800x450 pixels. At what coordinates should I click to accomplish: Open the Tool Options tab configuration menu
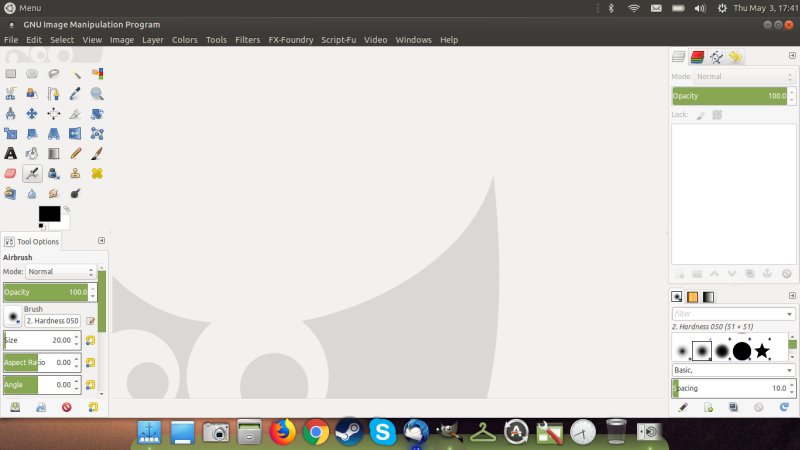tap(102, 241)
